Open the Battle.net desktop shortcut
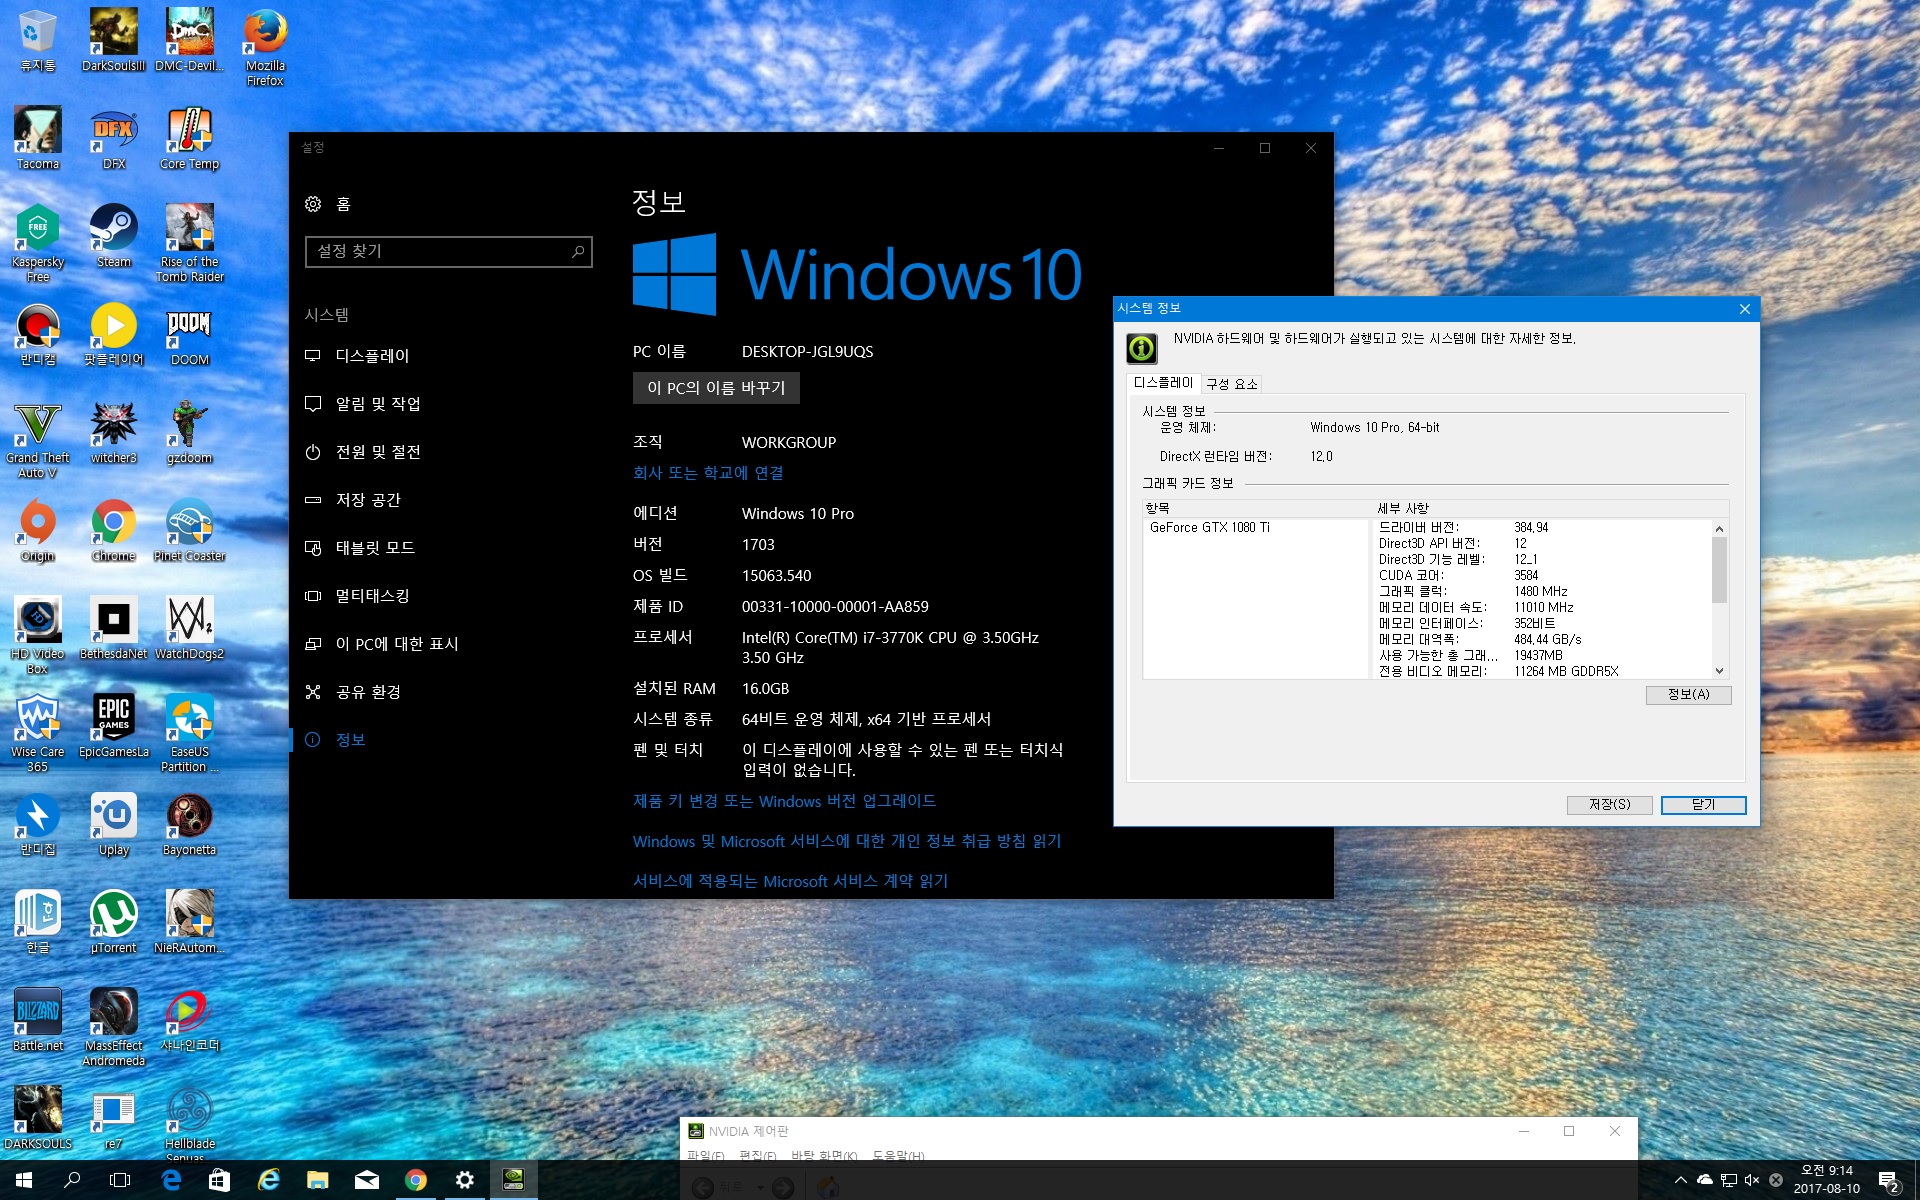 37,1020
